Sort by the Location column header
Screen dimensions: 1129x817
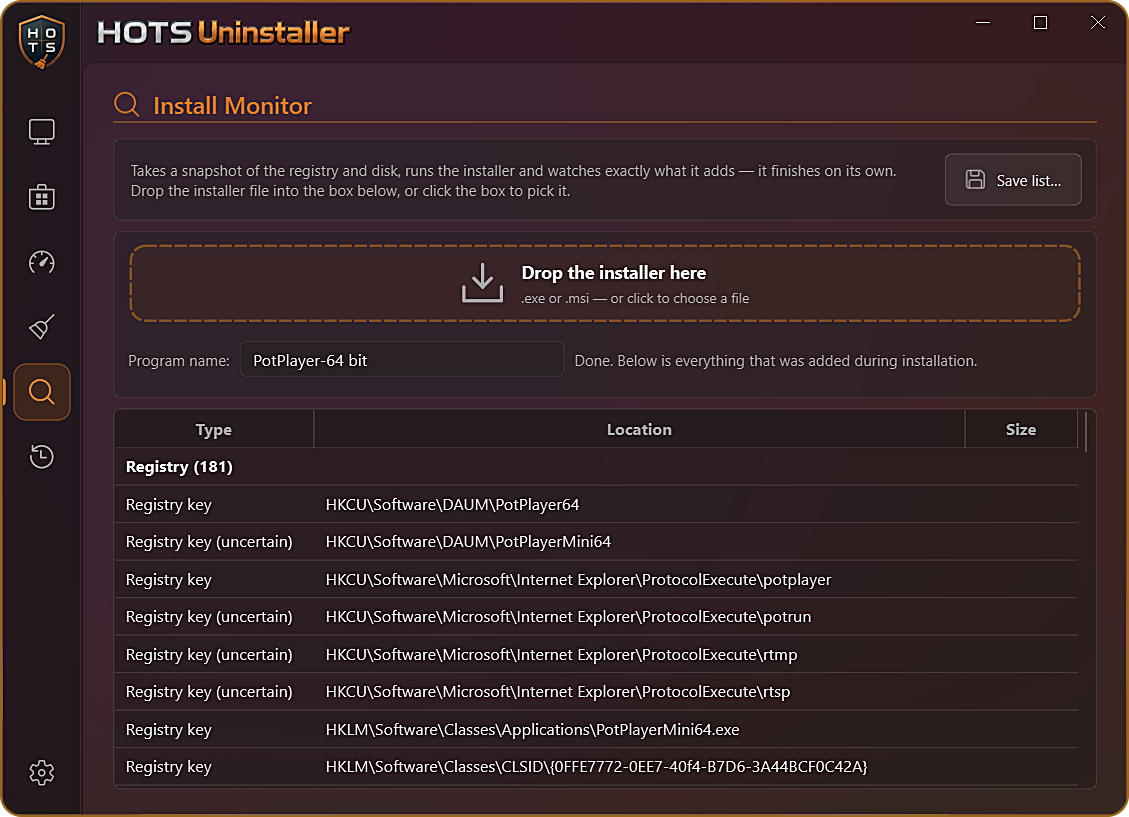coord(639,429)
